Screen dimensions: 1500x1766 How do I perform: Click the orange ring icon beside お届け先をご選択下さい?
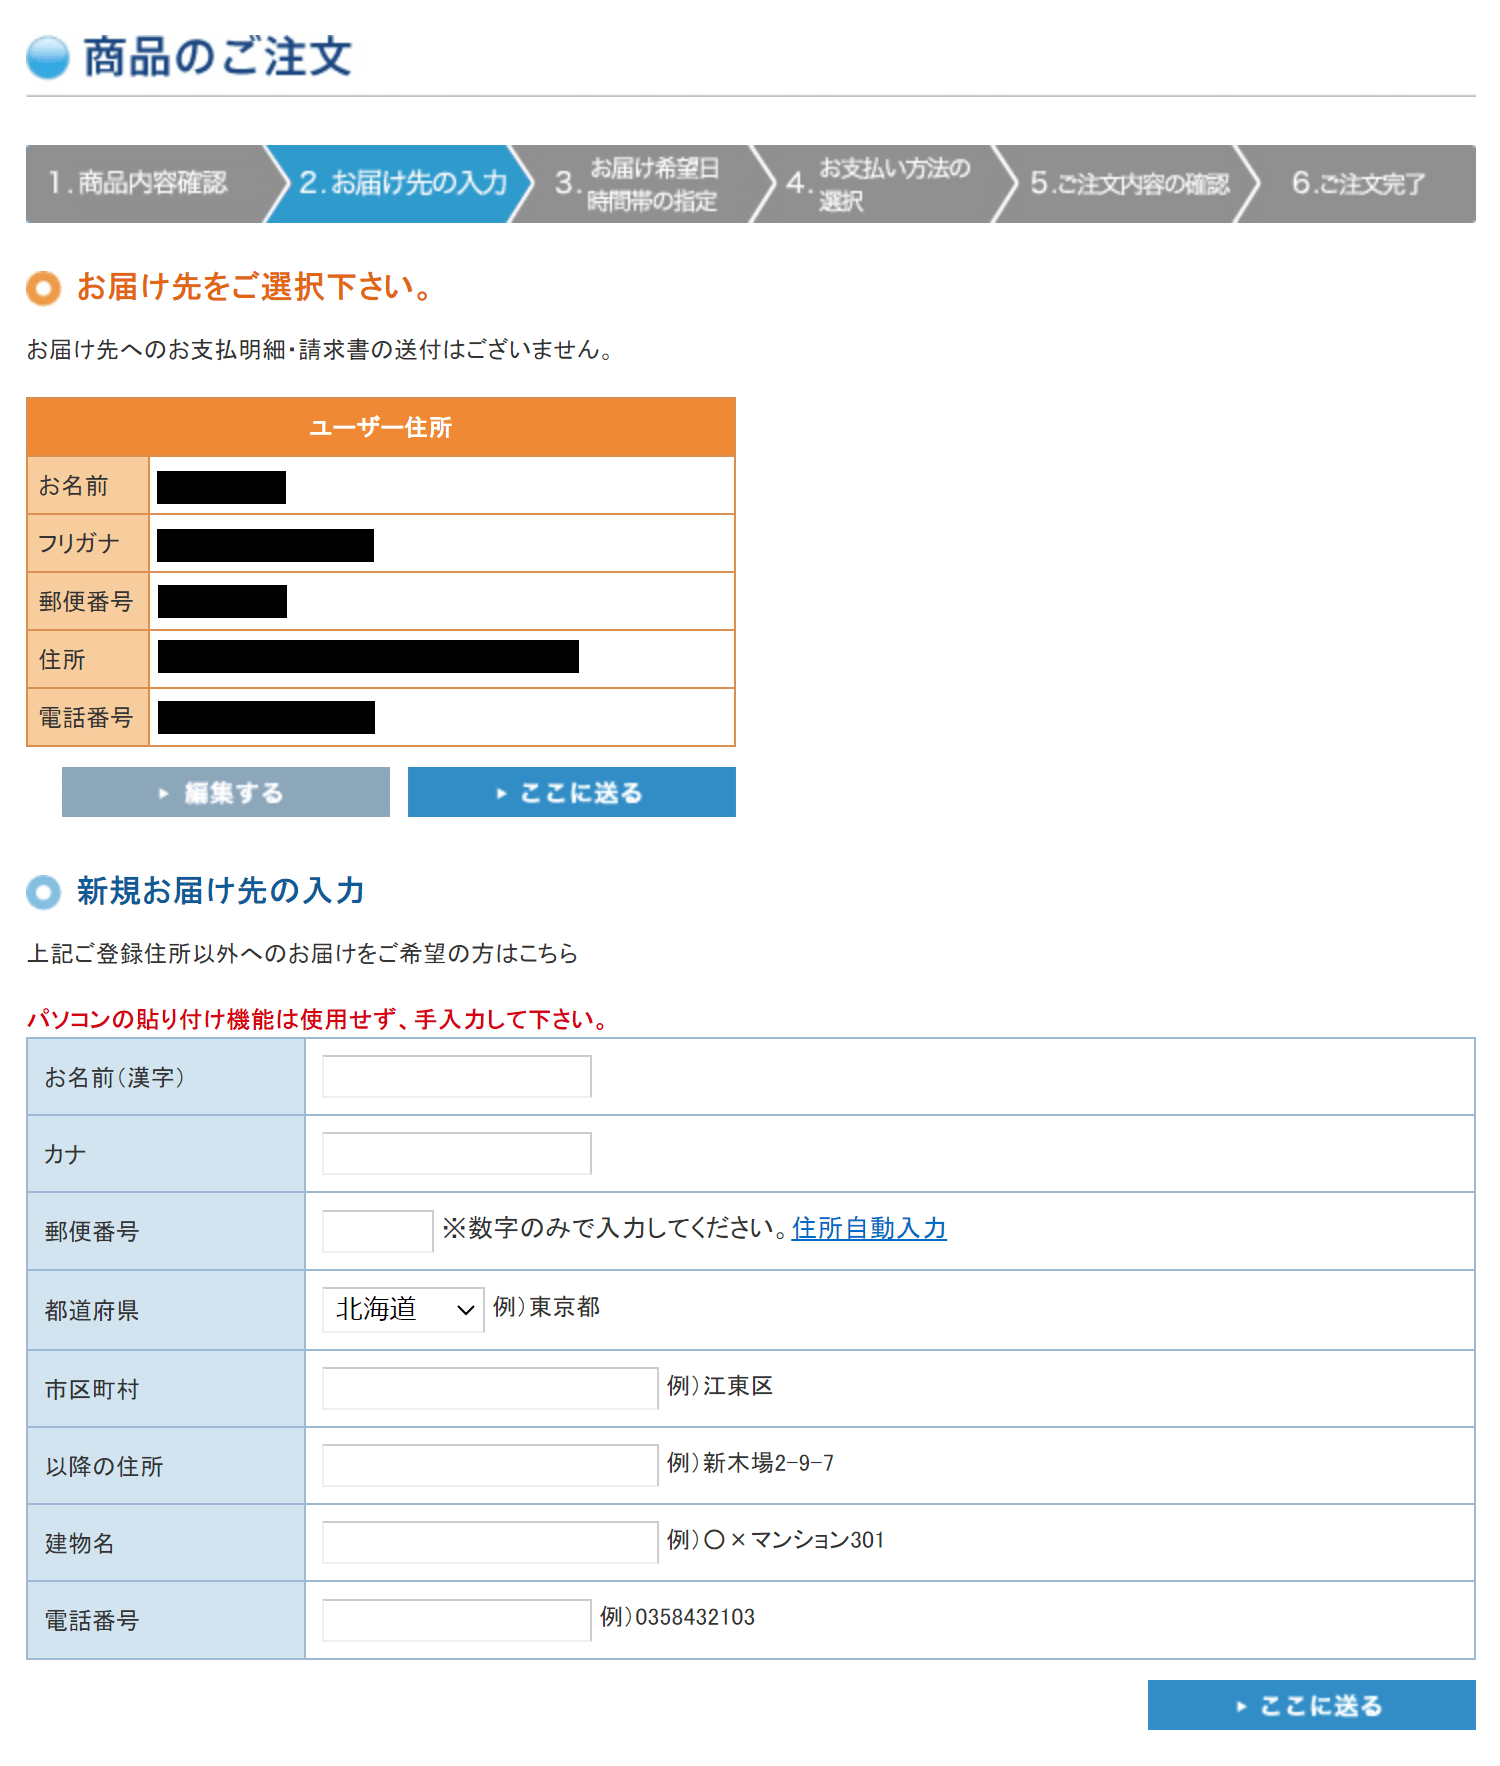(x=43, y=288)
